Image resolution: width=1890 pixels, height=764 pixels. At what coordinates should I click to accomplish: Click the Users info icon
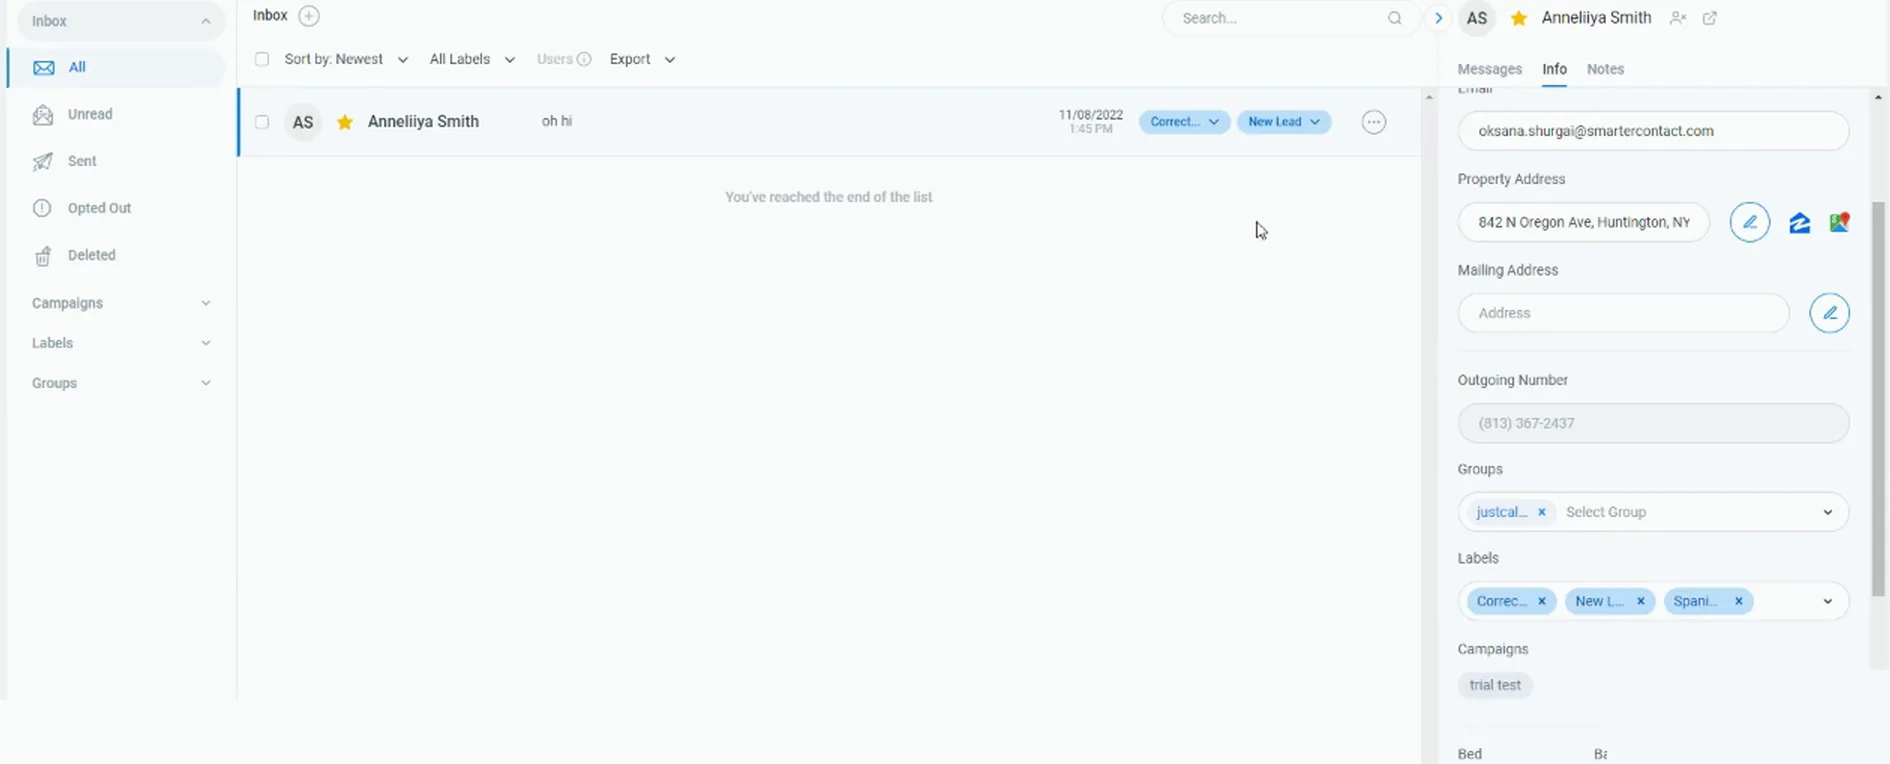pos(584,59)
